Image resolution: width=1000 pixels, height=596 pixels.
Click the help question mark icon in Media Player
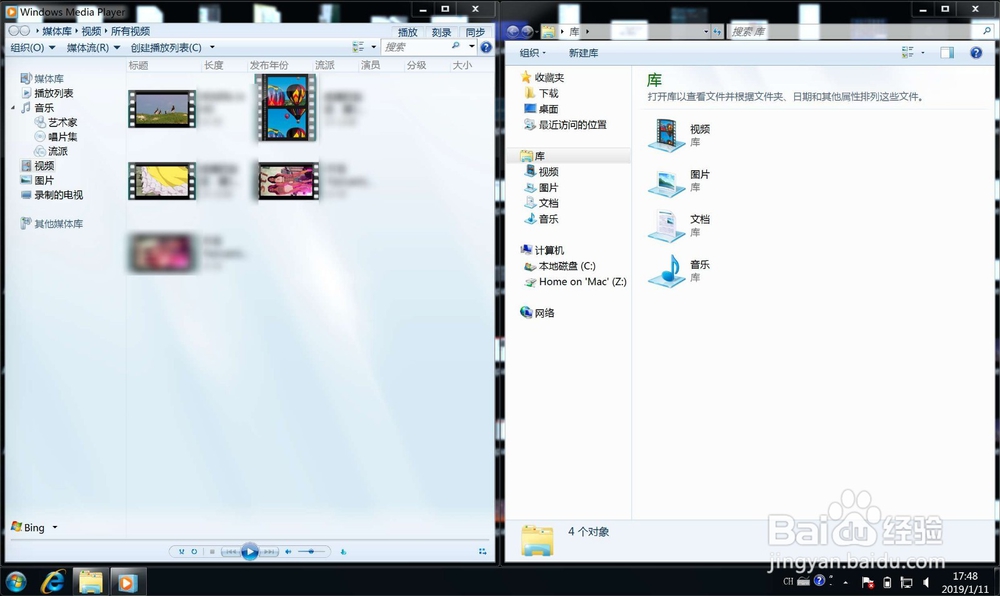point(487,48)
